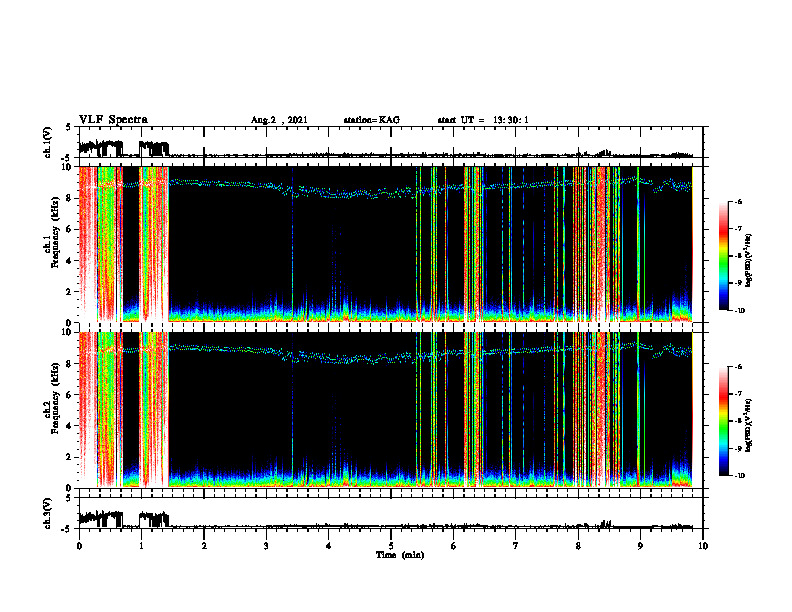The image size is (792, 612).
Task: Click the ch.1 spectrogram panel
Action: tap(391, 244)
